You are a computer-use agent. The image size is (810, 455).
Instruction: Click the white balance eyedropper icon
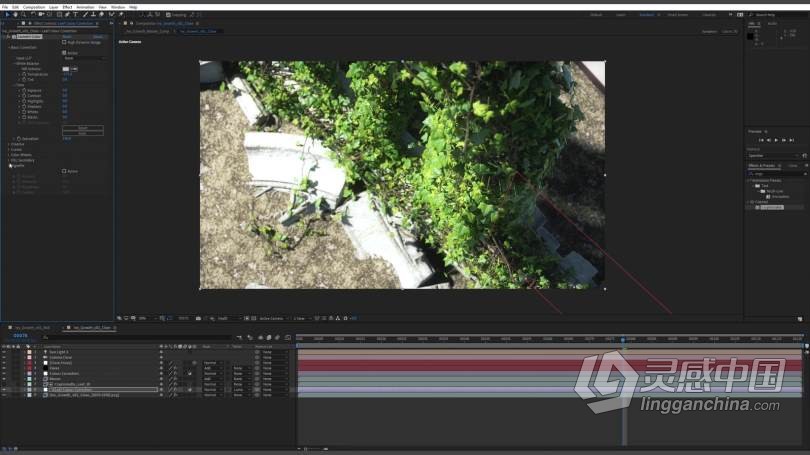click(x=75, y=69)
